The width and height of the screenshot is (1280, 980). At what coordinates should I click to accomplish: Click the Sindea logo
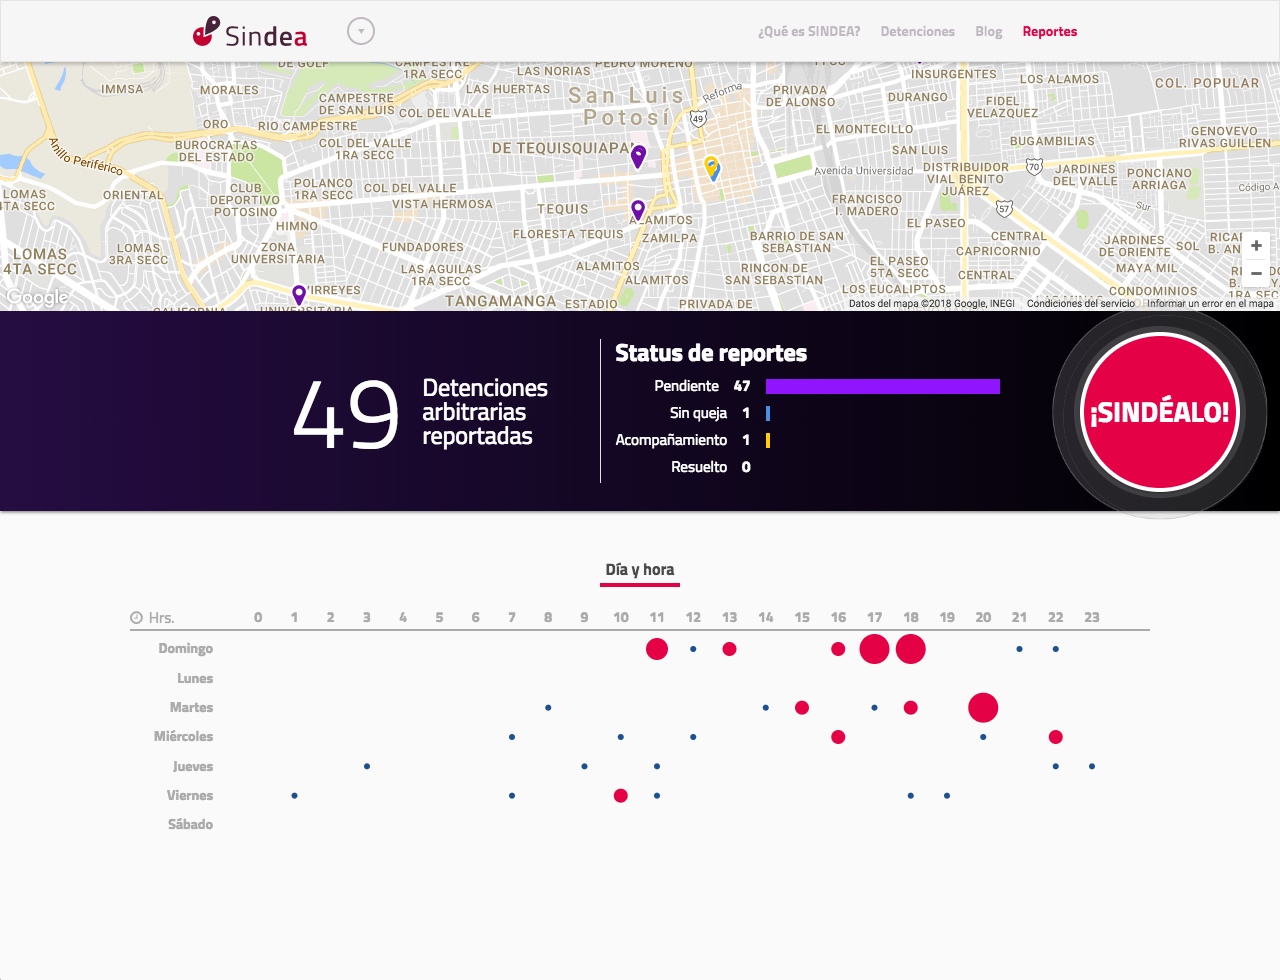(x=250, y=32)
